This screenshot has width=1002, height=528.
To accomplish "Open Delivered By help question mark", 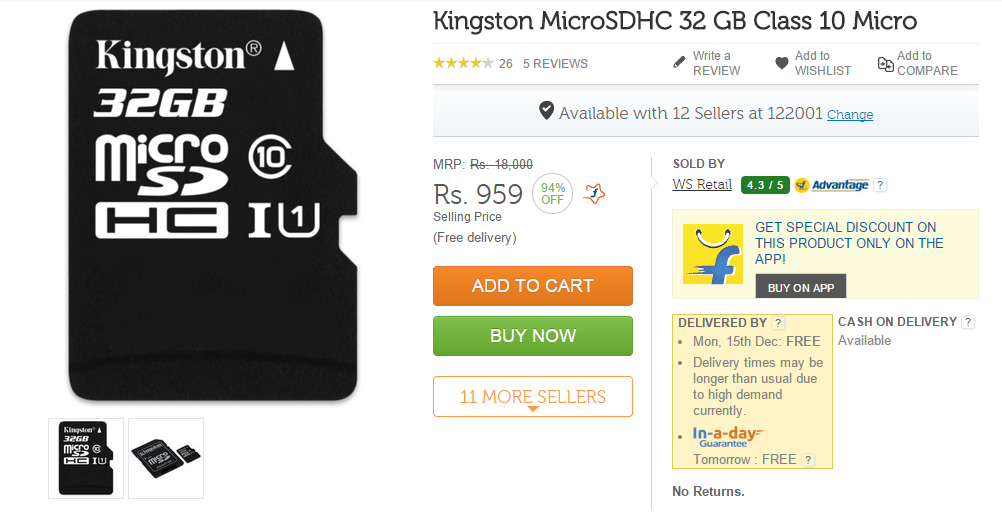I will (x=778, y=323).
